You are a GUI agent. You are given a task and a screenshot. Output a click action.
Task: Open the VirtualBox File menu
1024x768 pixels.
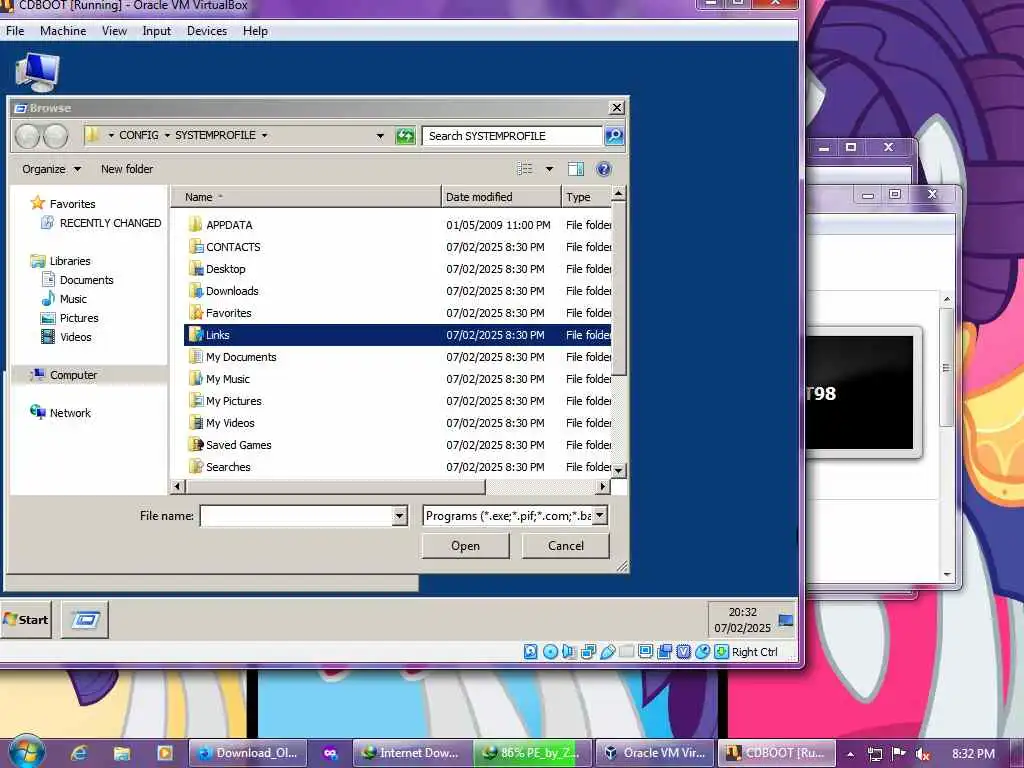(15, 31)
